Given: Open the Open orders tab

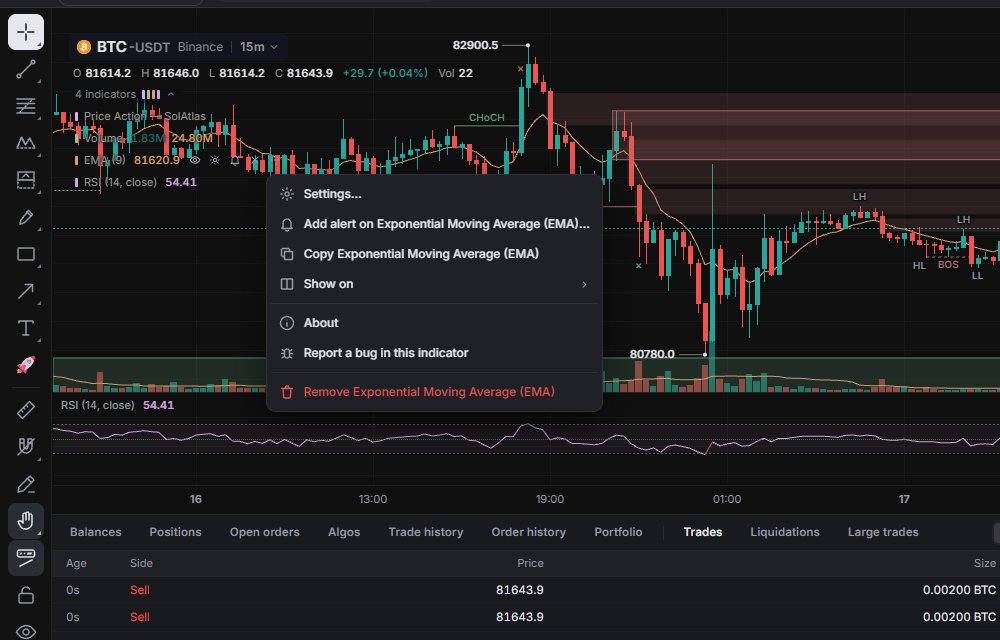Looking at the screenshot, I should [x=265, y=532].
